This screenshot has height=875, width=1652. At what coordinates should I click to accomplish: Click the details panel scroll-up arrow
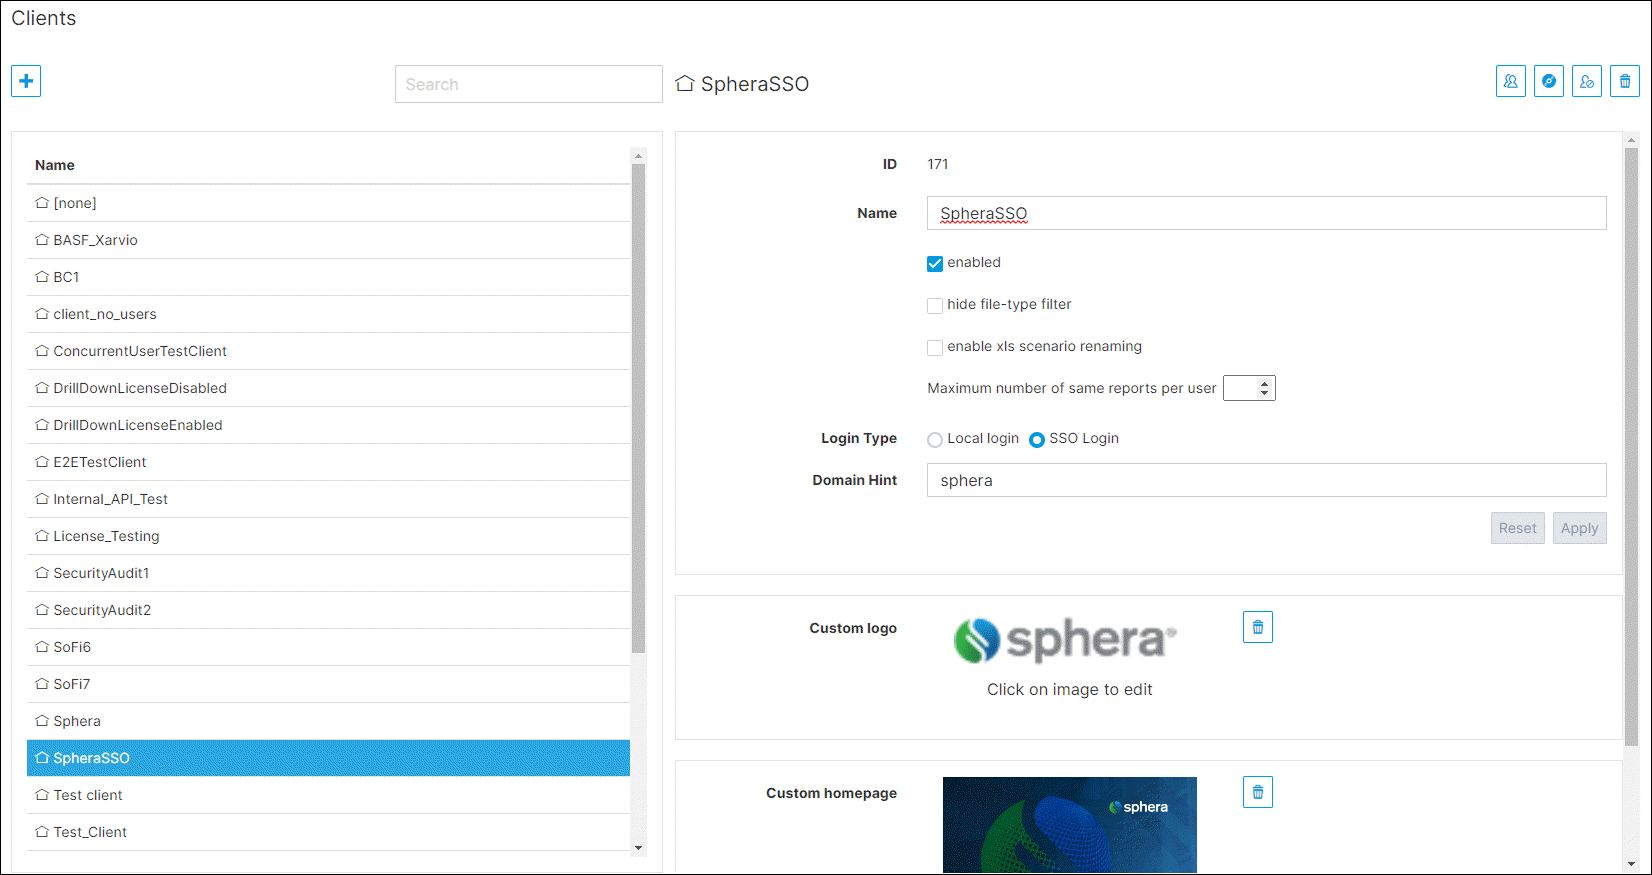click(x=1631, y=141)
